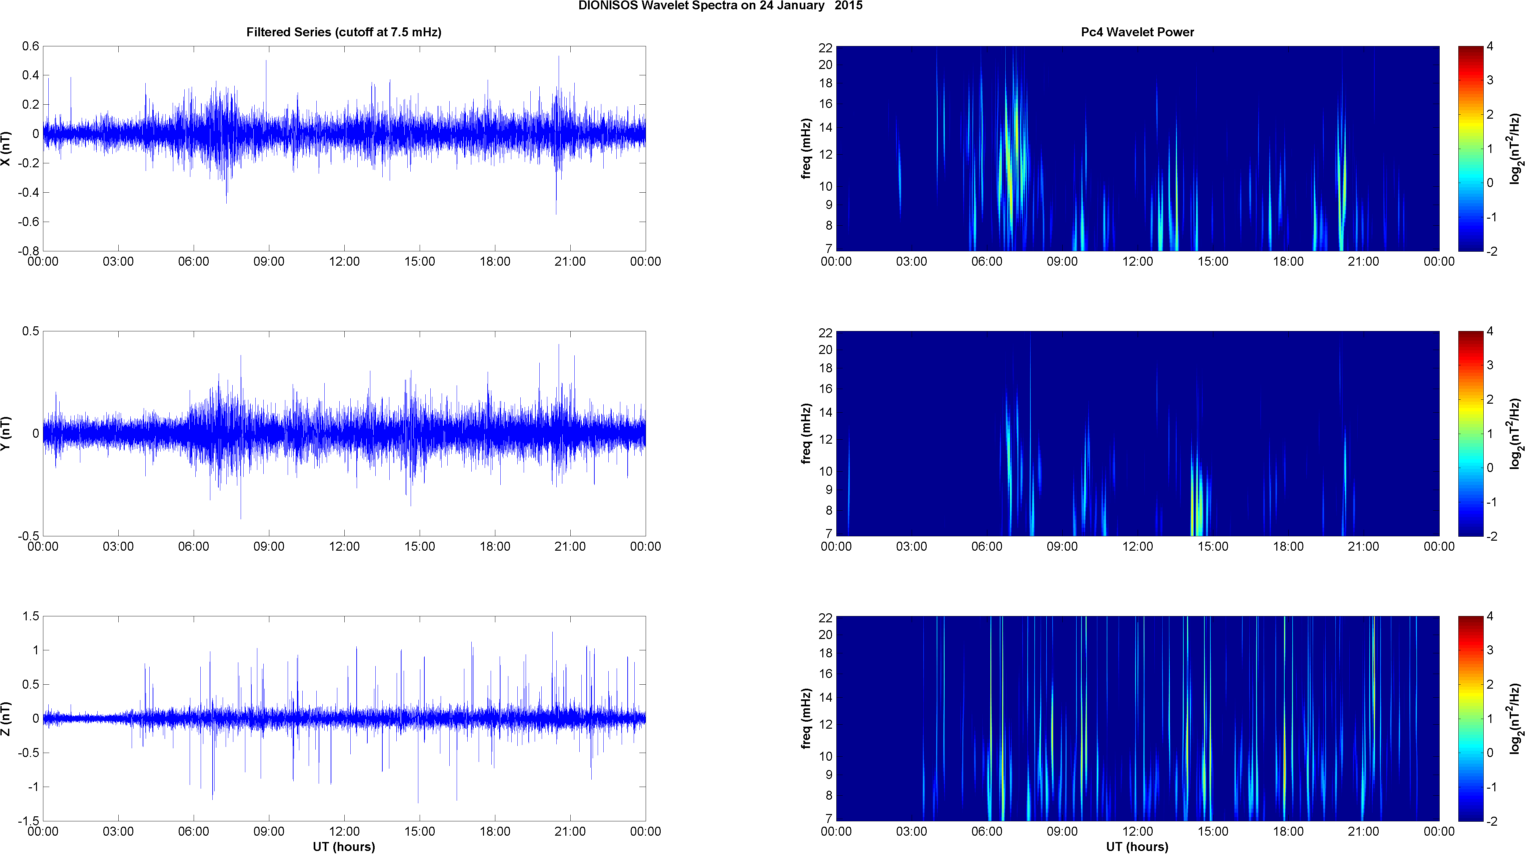This screenshot has height=854, width=1525.
Task: Click the '12:00' time tick below the Y time series
Action: [344, 547]
